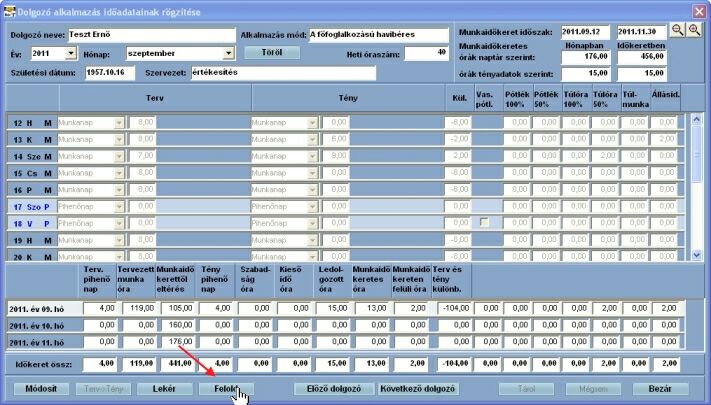Click the Heti óraszám field
The image size is (711, 405).
[426, 54]
